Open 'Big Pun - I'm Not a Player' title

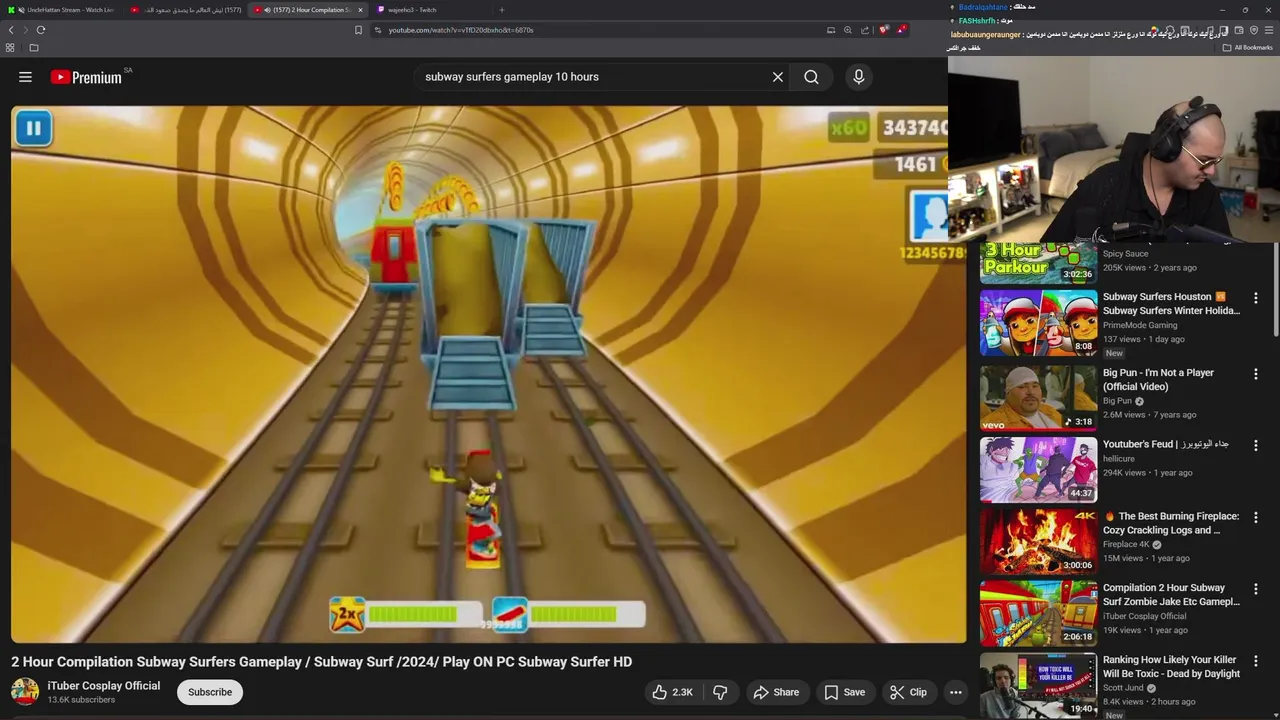point(1158,379)
